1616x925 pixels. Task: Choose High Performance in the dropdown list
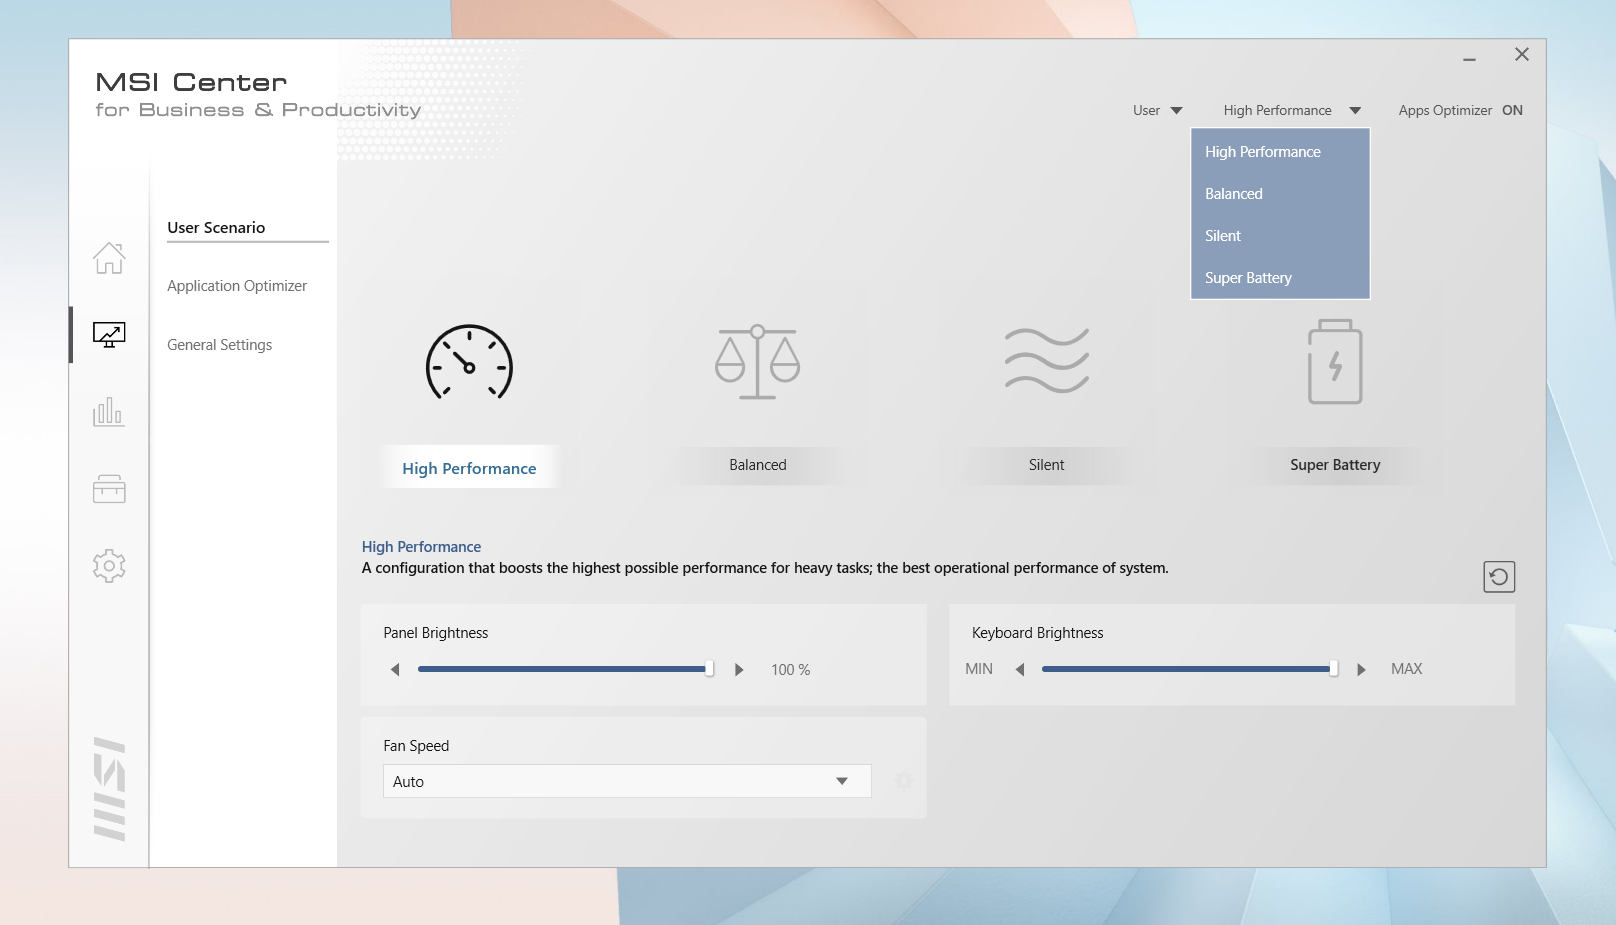1280,152
